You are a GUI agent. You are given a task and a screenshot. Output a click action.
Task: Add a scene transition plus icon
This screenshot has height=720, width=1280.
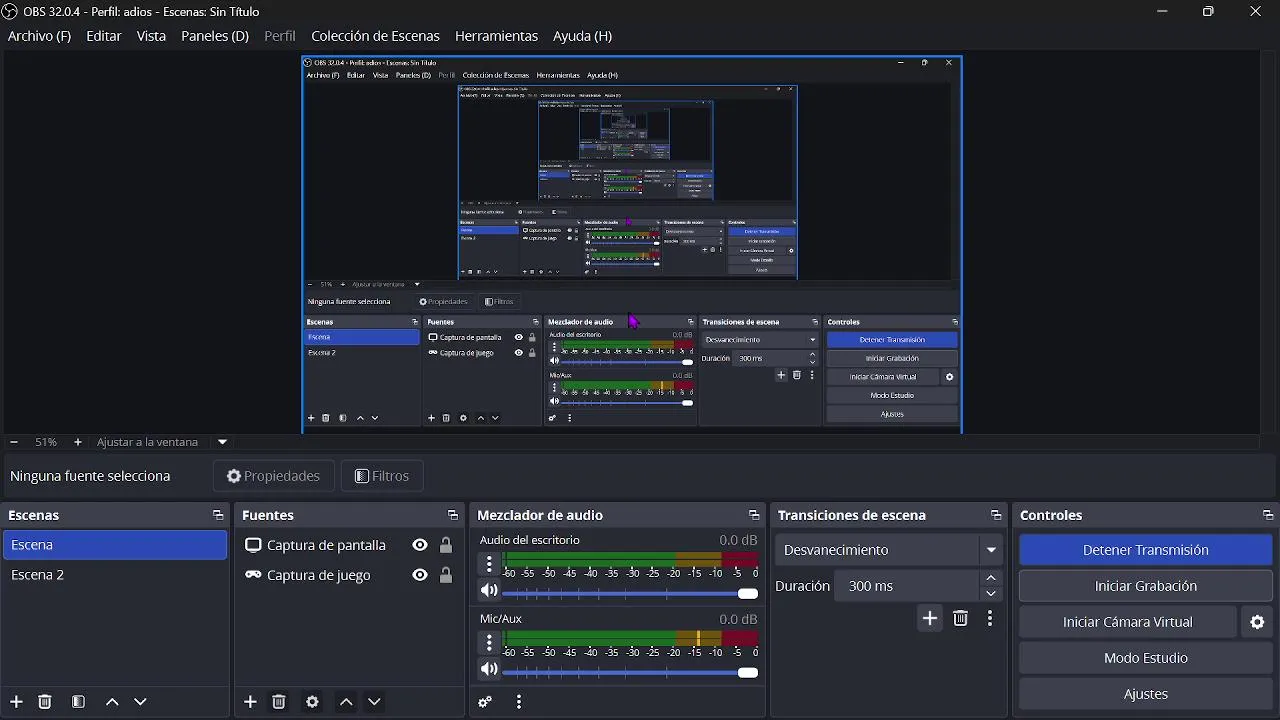tap(930, 619)
